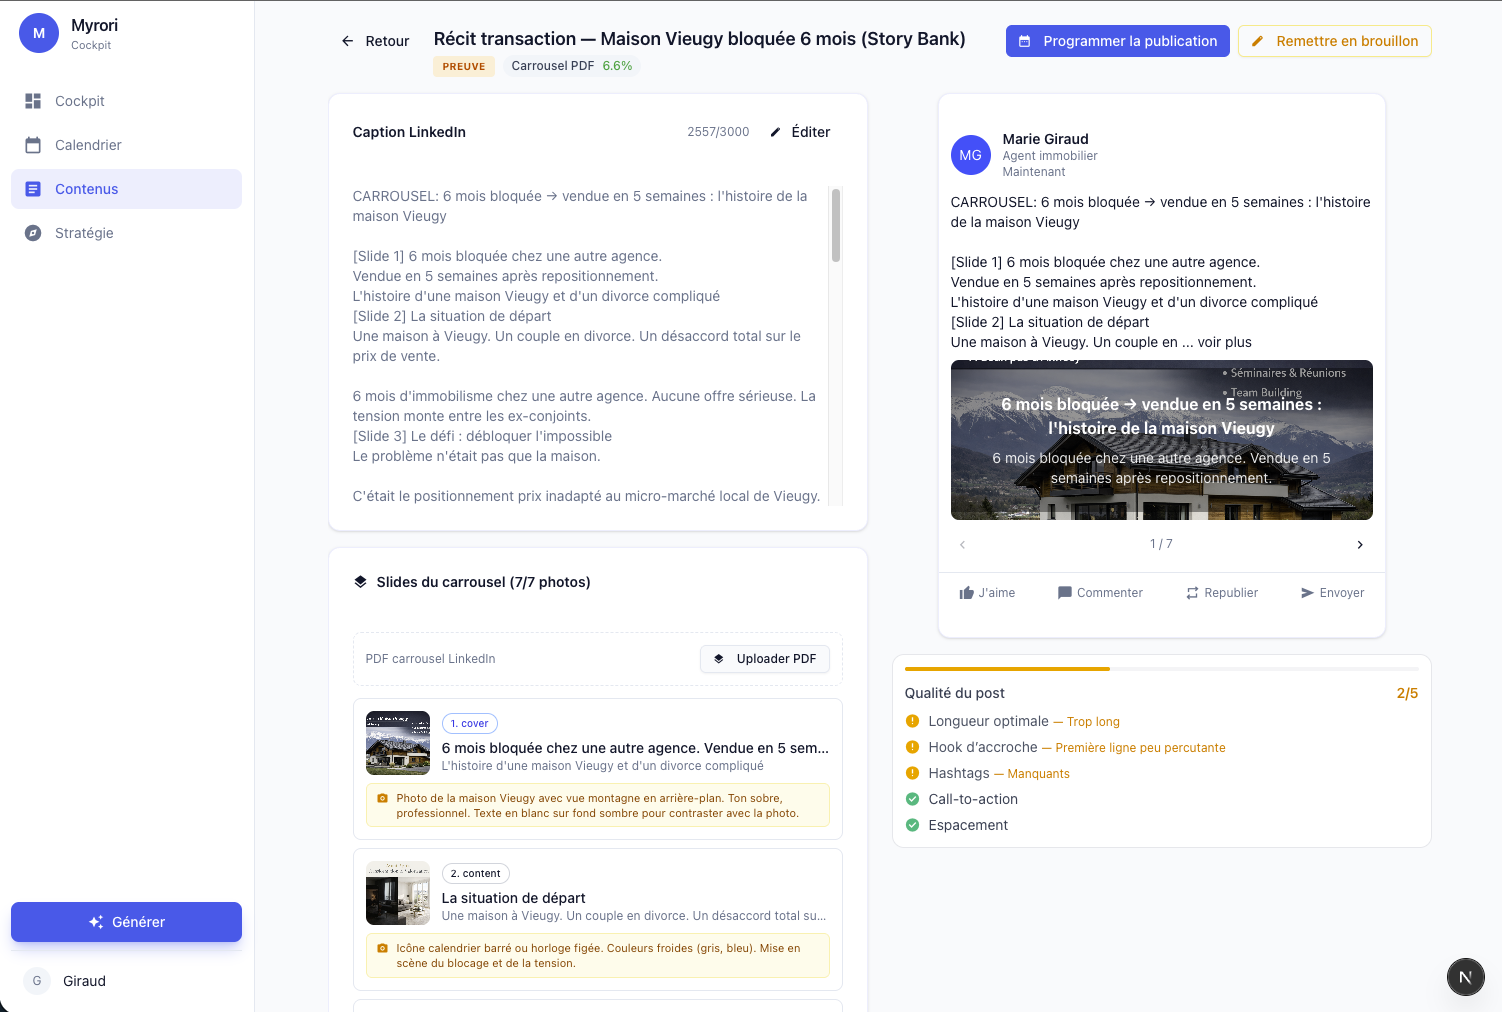Click the J'aime thumbs-up icon
This screenshot has height=1012, width=1502.
(966, 593)
